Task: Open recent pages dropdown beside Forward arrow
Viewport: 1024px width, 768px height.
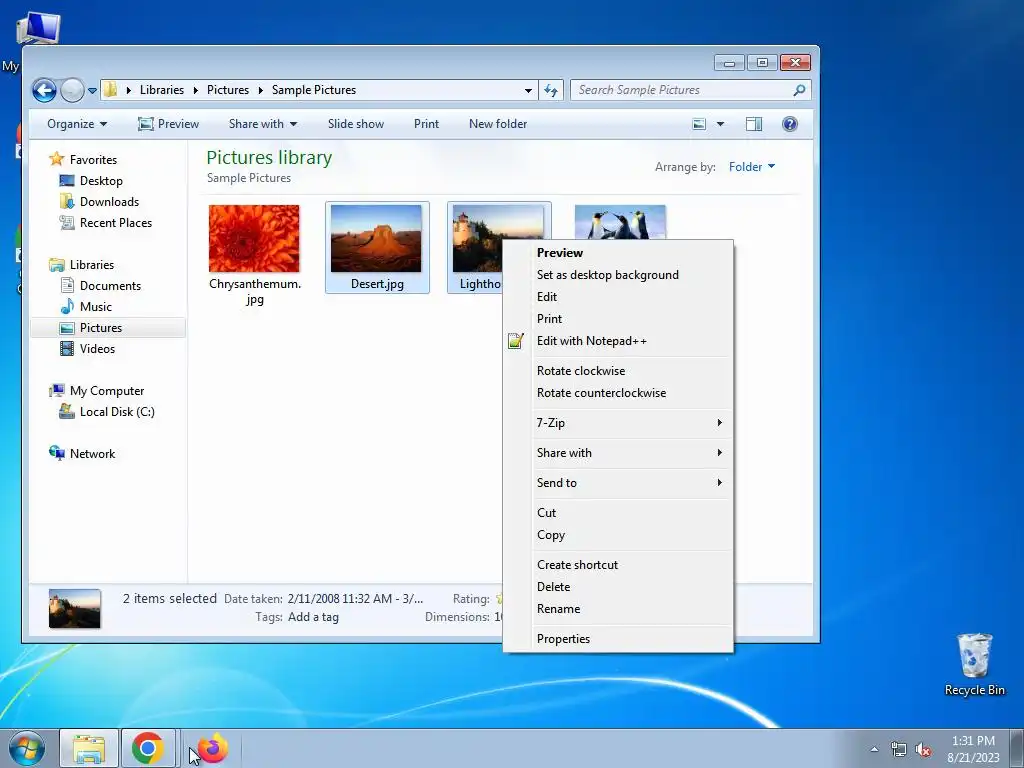Action: (92, 91)
